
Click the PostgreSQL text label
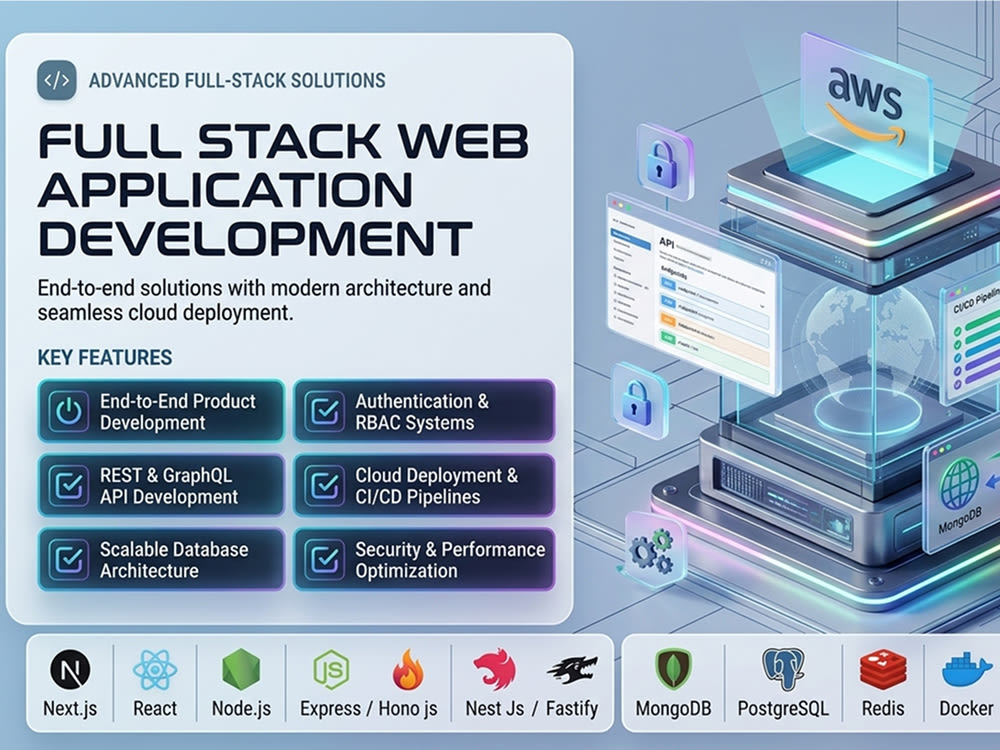783,709
